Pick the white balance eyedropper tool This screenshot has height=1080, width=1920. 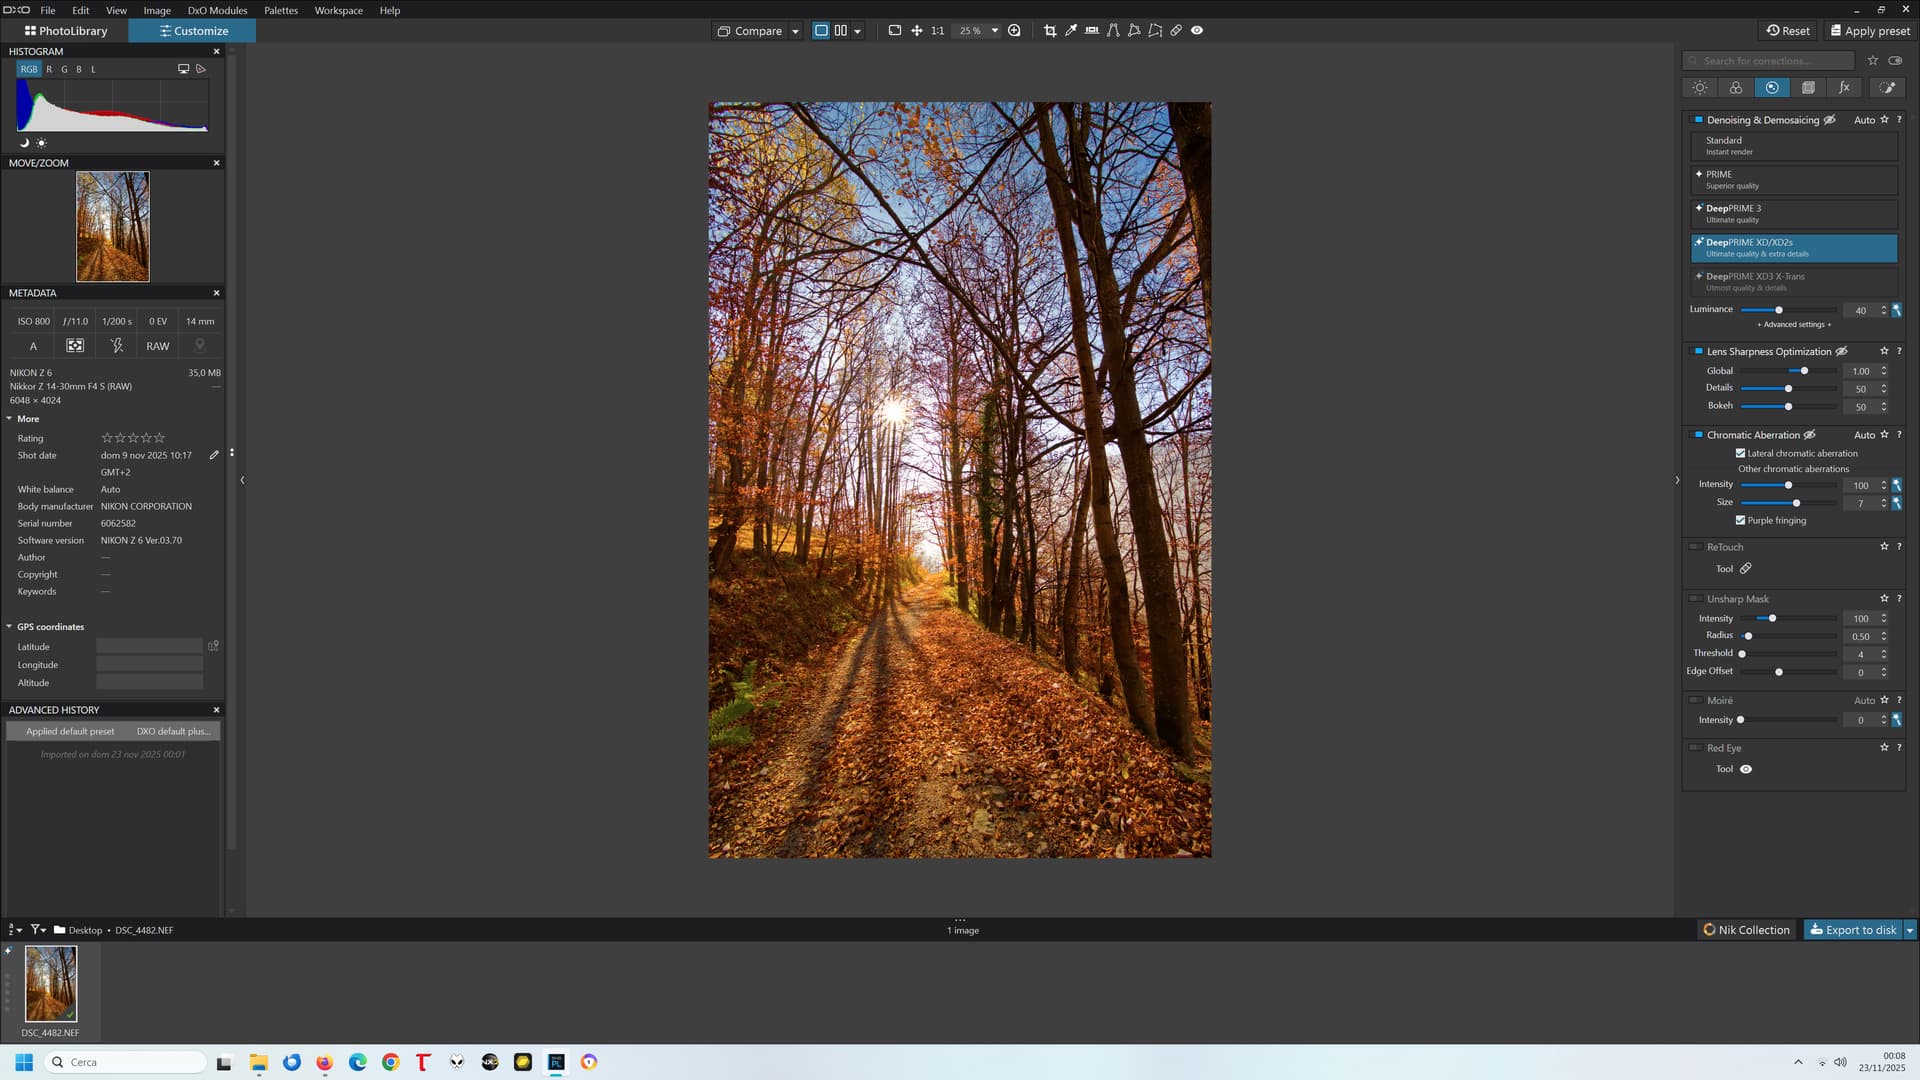[x=1071, y=31]
